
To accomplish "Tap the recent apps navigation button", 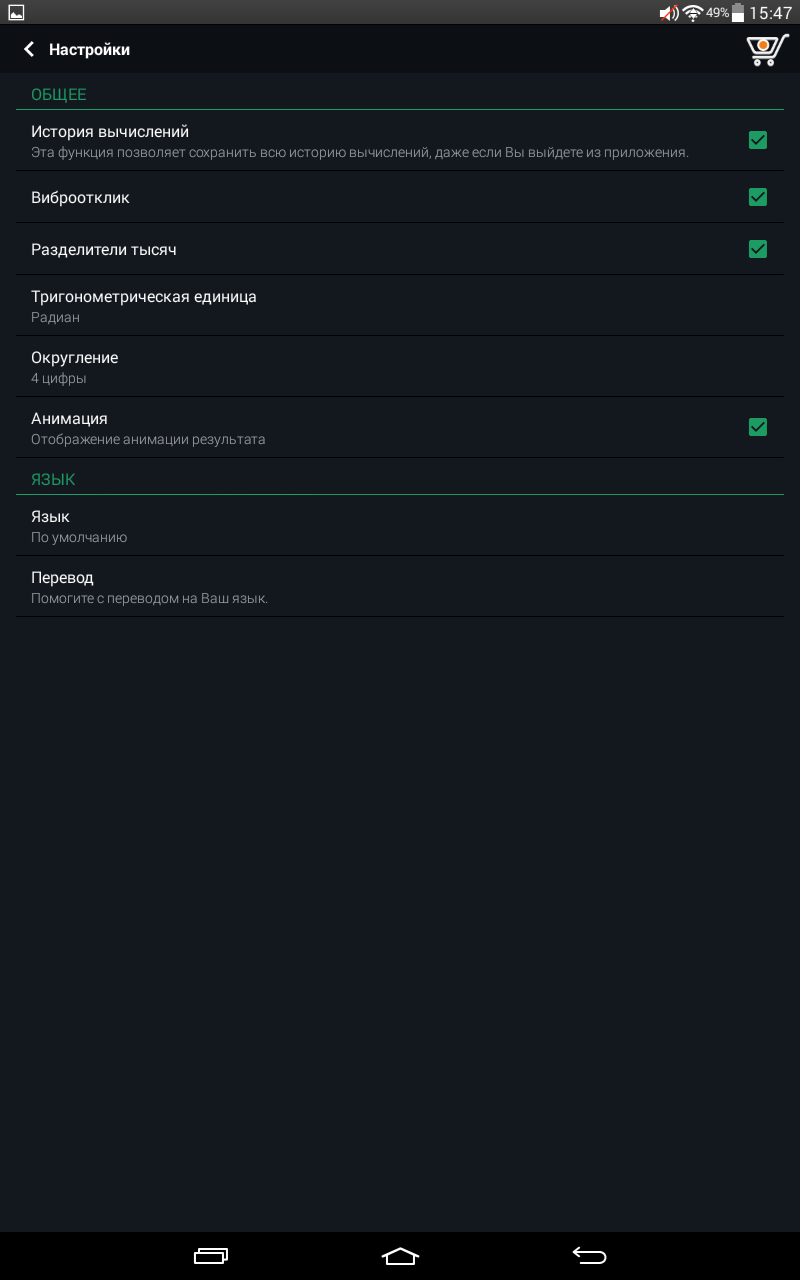I will [211, 1256].
